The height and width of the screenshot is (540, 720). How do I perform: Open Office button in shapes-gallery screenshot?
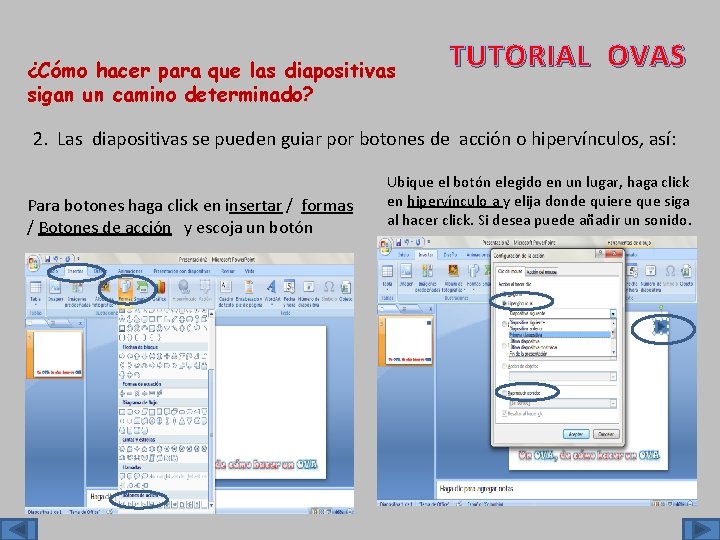tap(34, 263)
